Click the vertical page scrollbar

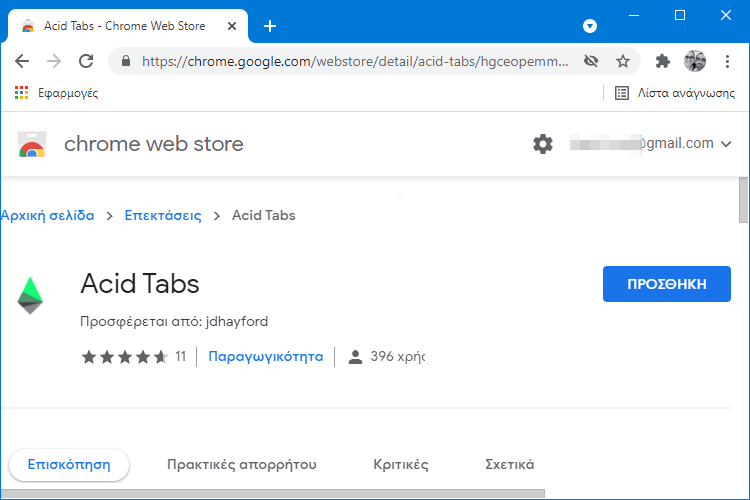click(x=743, y=200)
